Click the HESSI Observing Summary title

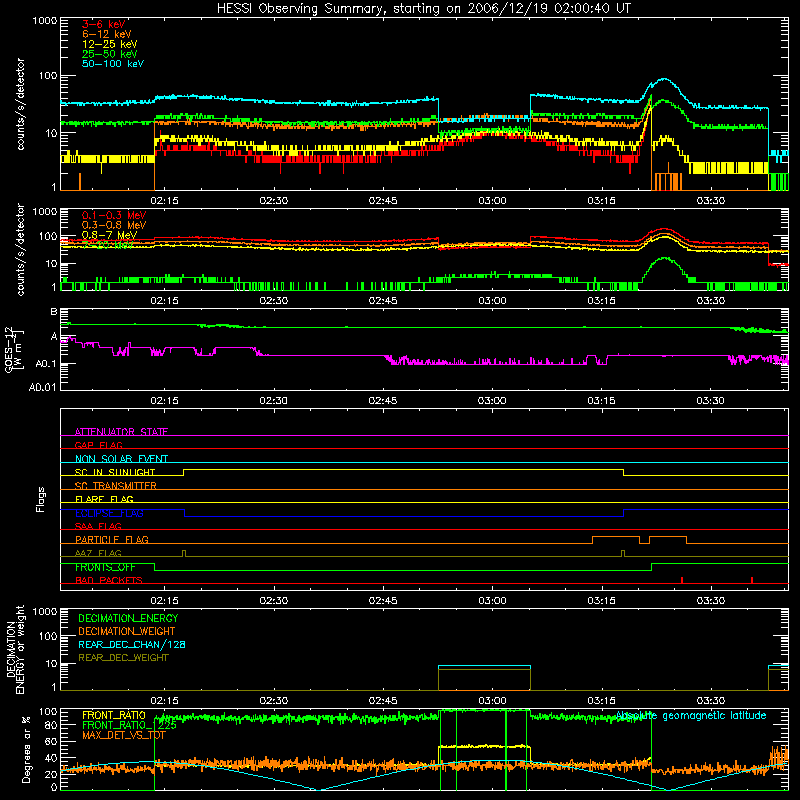(x=424, y=9)
